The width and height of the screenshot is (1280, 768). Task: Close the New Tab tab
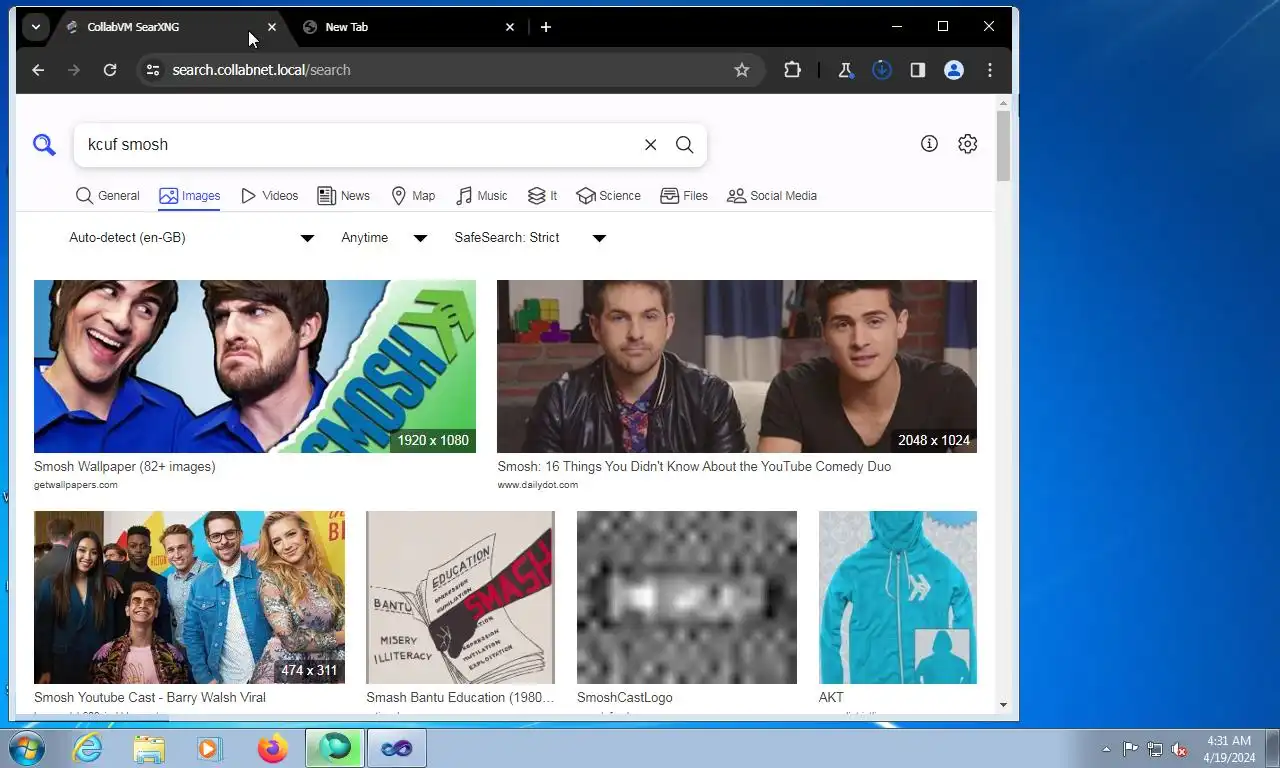tap(510, 27)
